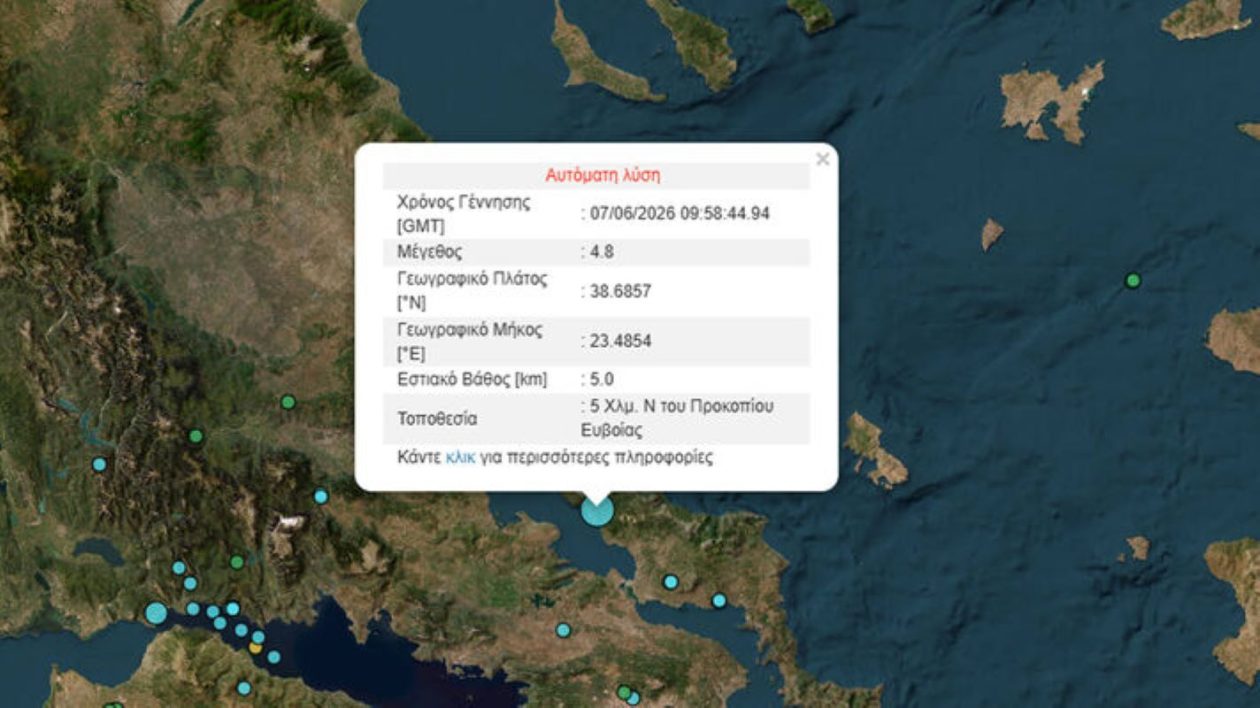Select the large cyan marker on the western Gulf of Corinth coast
The height and width of the screenshot is (708, 1260).
coord(156,613)
